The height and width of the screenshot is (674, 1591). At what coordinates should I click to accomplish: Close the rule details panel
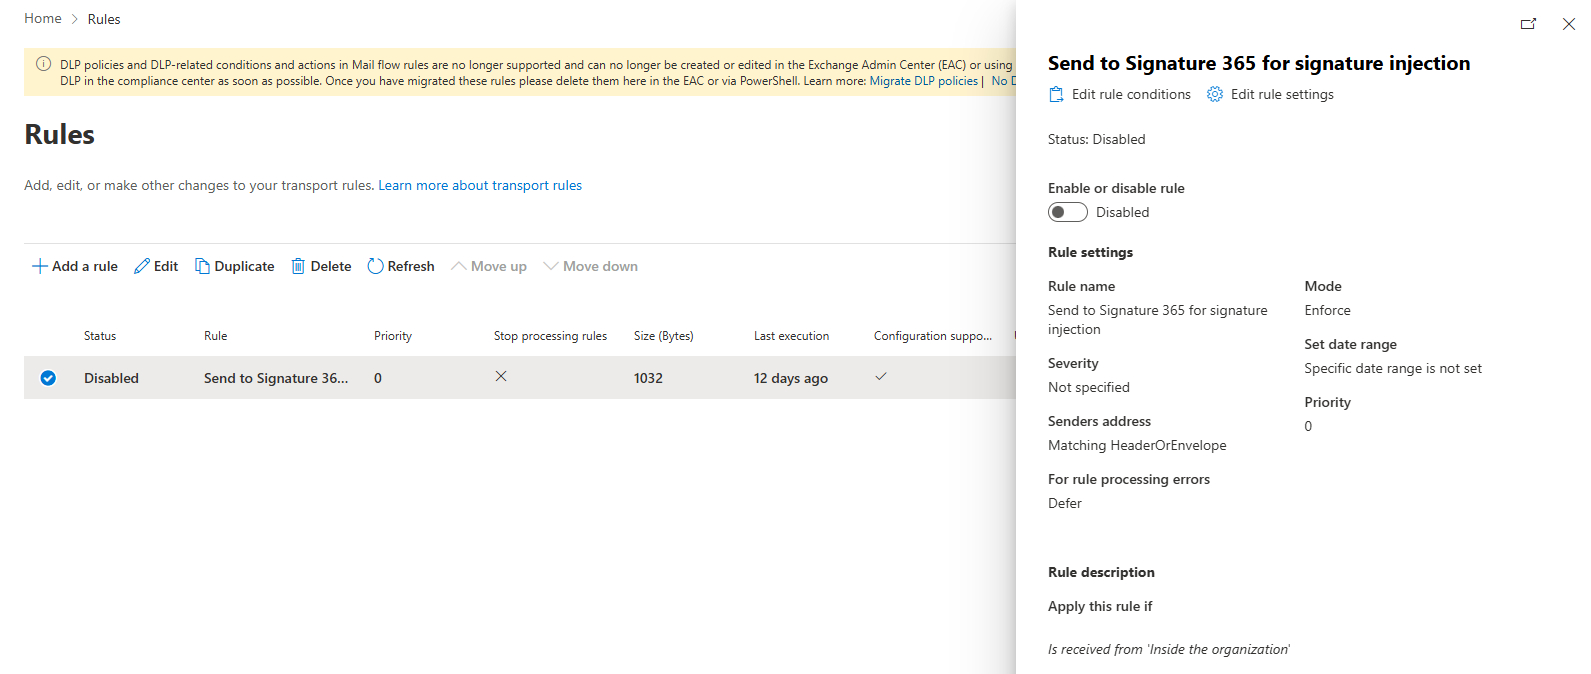click(1569, 24)
